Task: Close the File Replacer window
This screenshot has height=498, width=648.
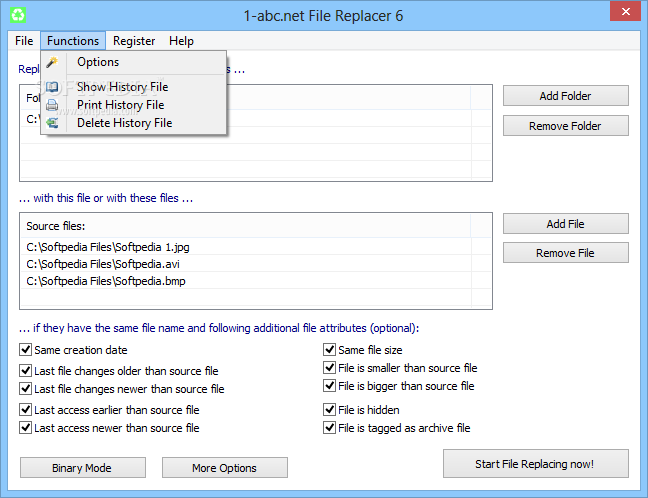Action: (626, 11)
